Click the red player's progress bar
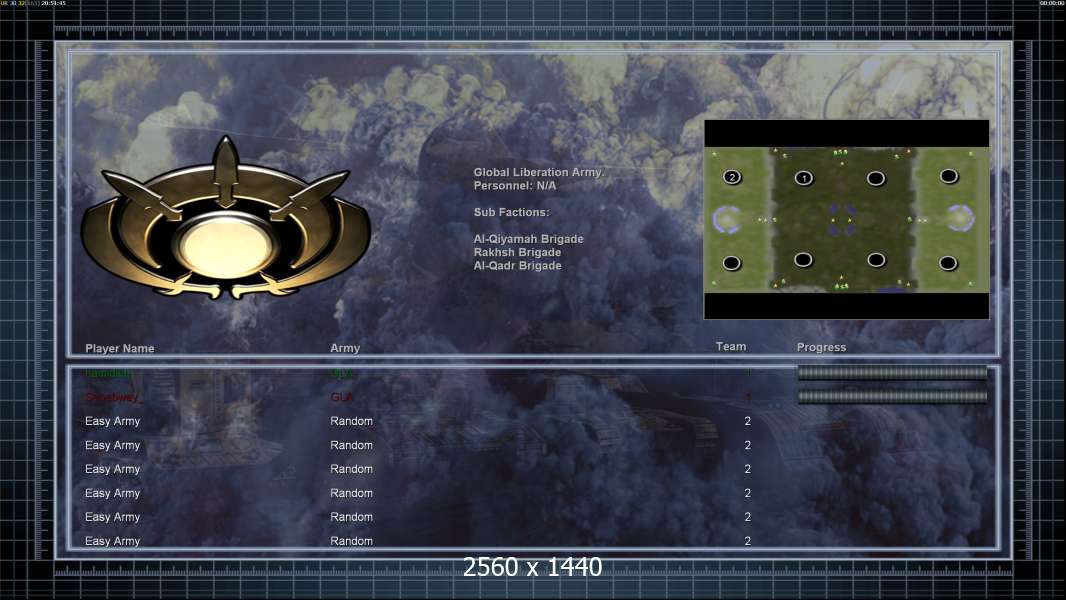 coord(892,396)
